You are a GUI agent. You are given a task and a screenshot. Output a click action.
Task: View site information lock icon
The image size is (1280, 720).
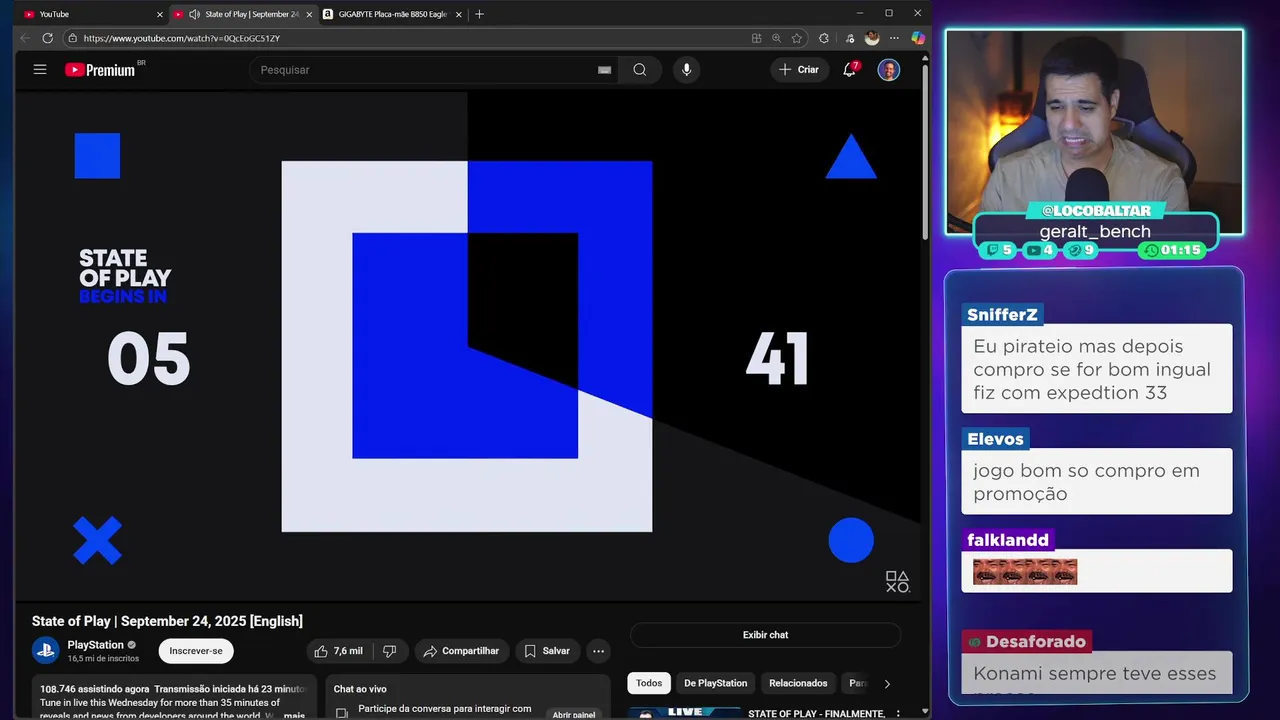(72, 38)
